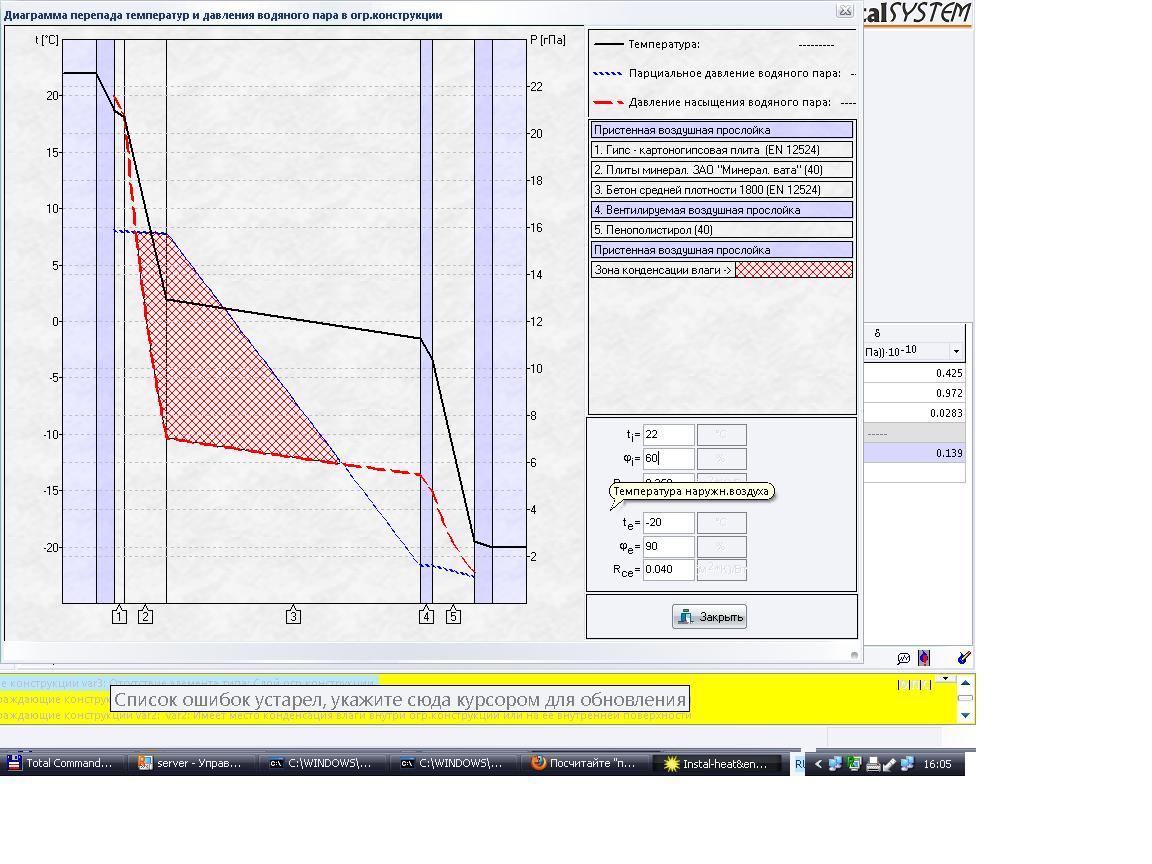
Task: Select the 0.425 cell in the δ column
Action: pos(914,373)
